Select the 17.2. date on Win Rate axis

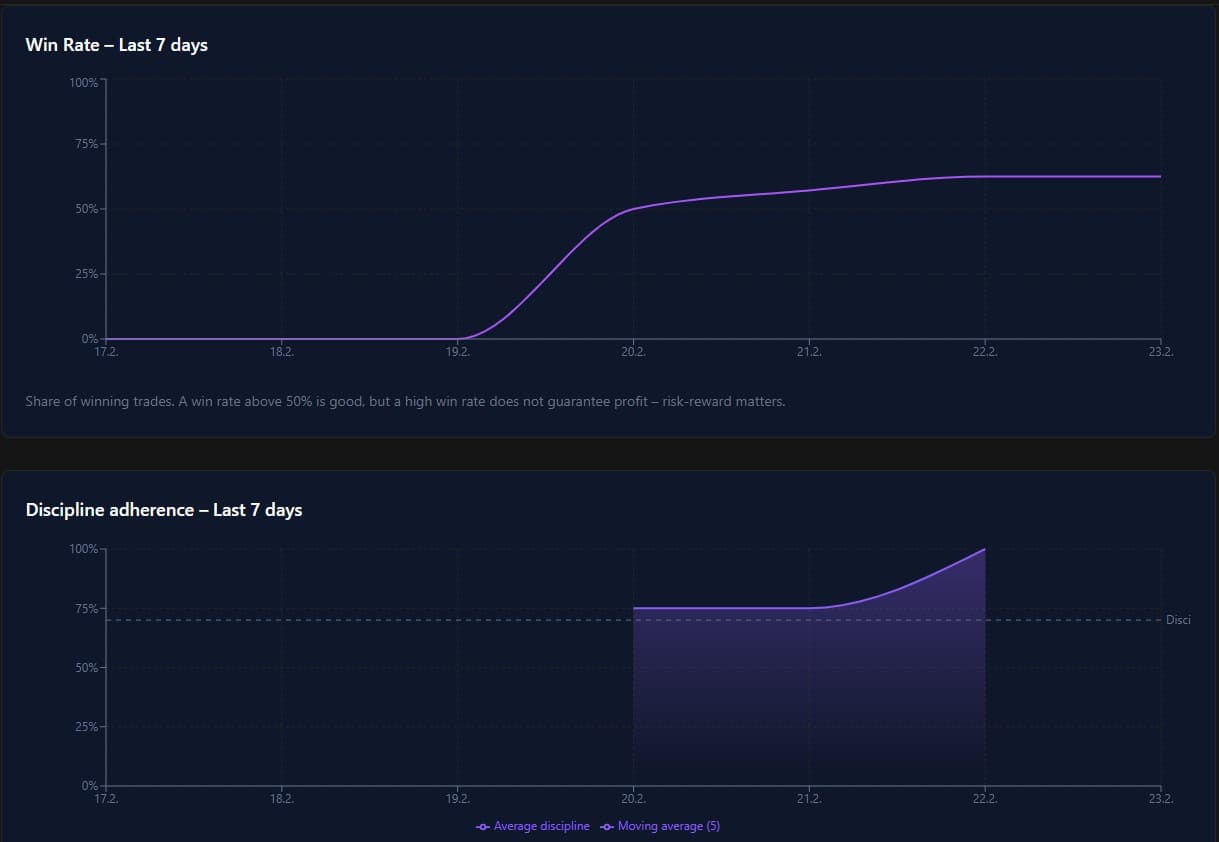tap(106, 352)
